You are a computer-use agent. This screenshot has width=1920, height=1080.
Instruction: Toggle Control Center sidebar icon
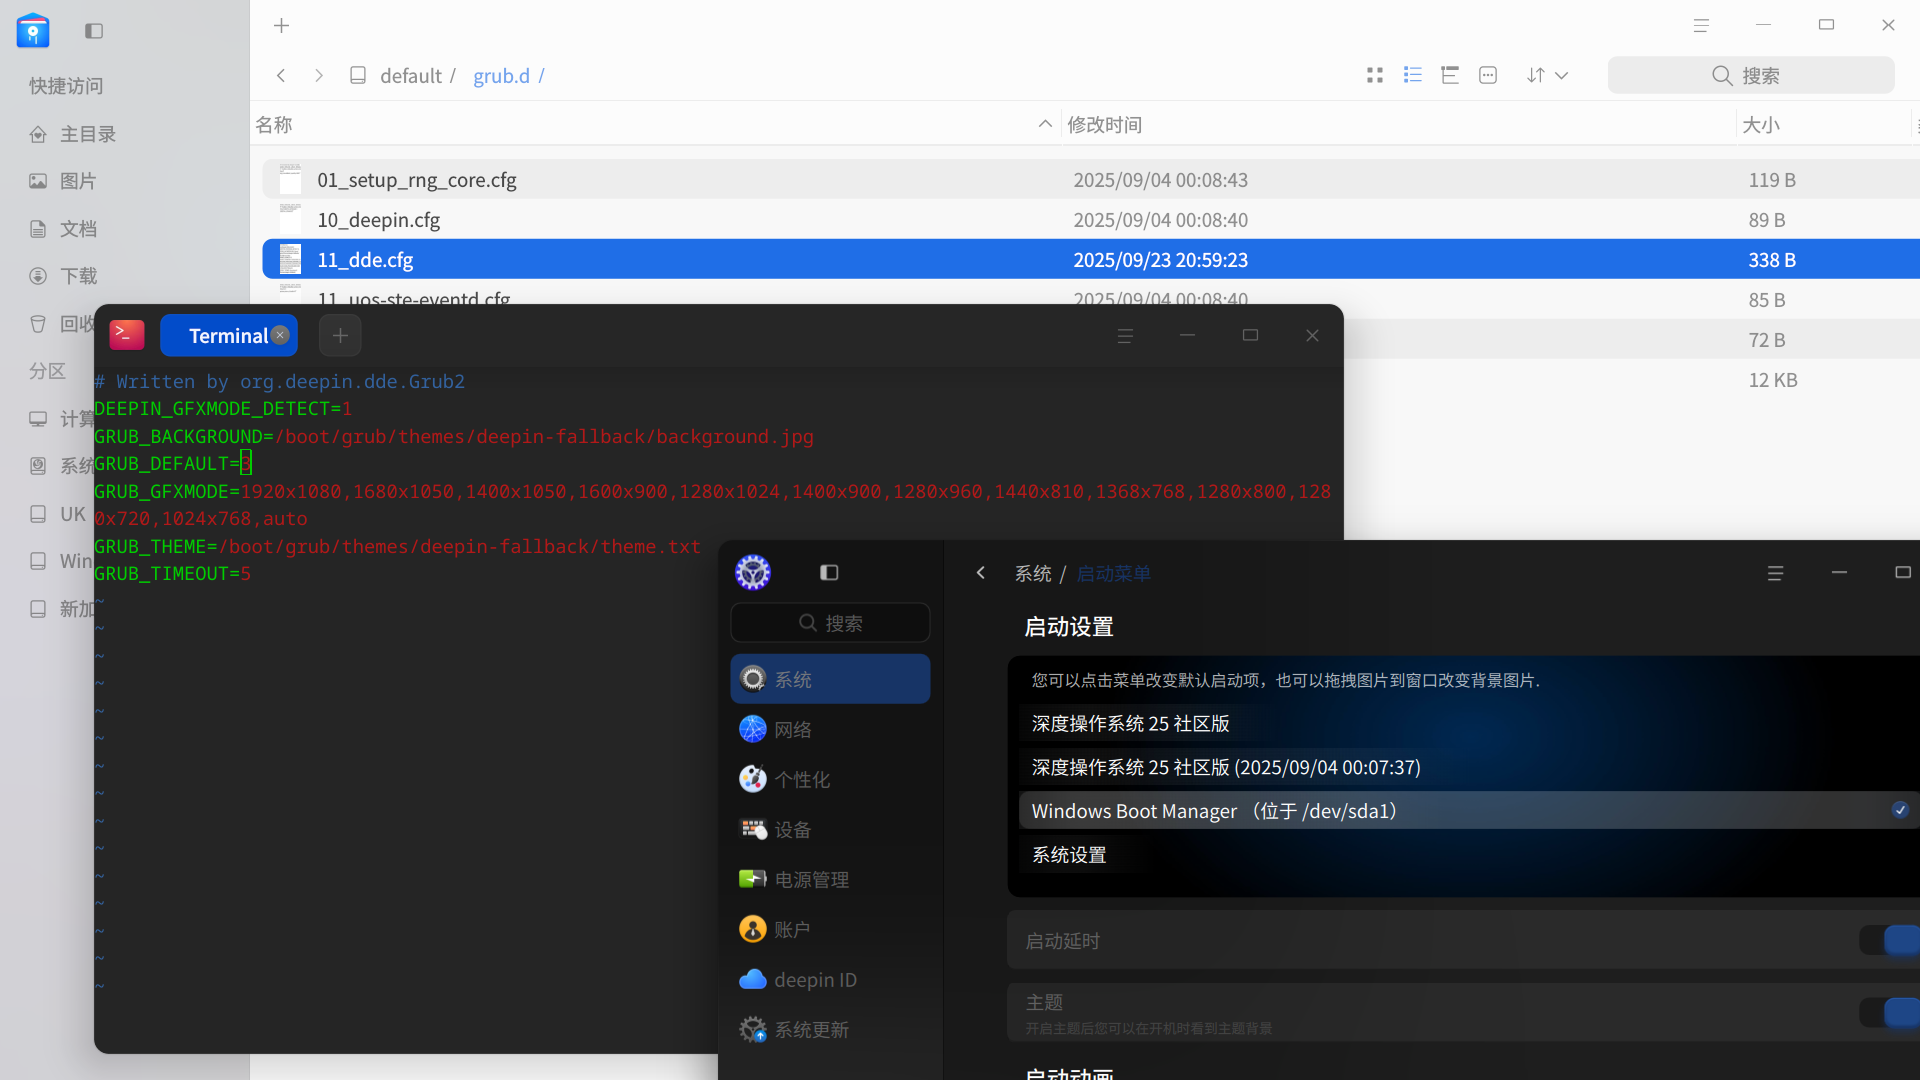829,573
